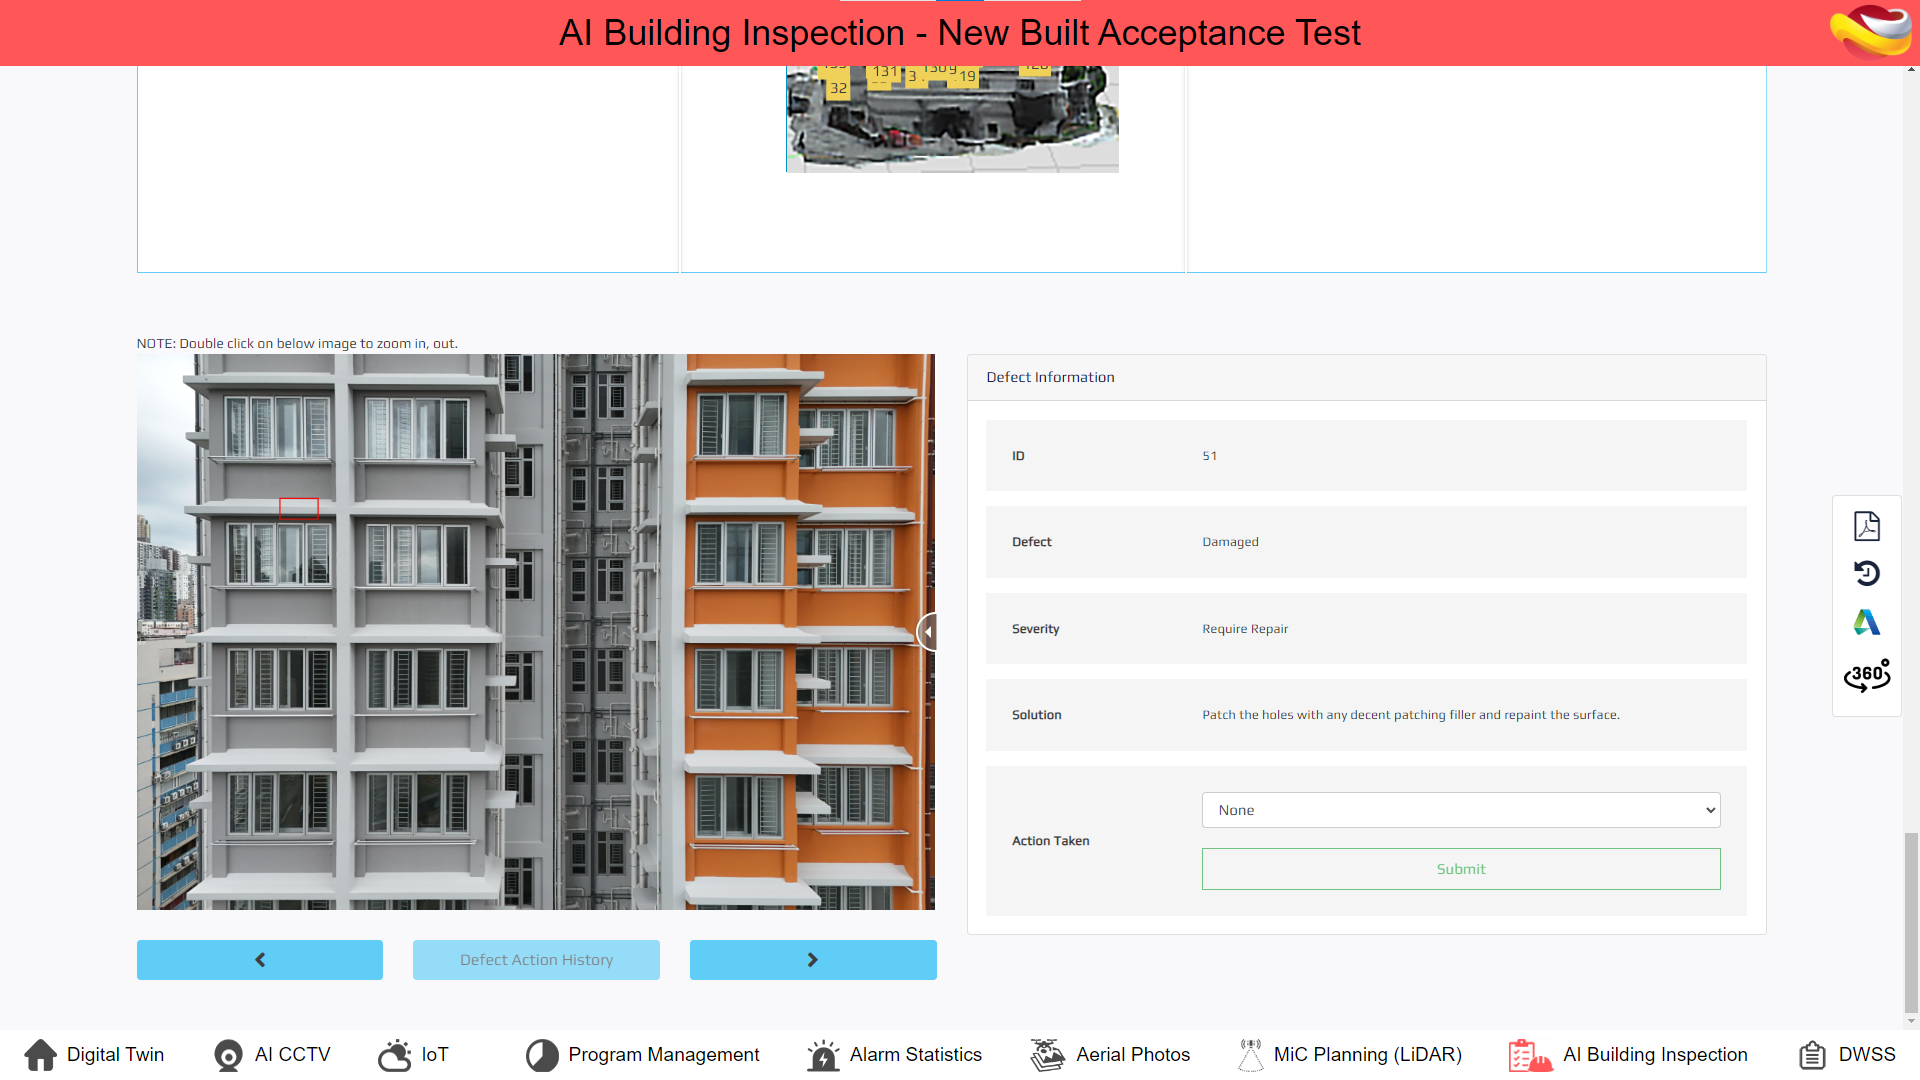Go to the Program Management tab
Viewport: 1920px width, 1080px height.
(663, 1055)
